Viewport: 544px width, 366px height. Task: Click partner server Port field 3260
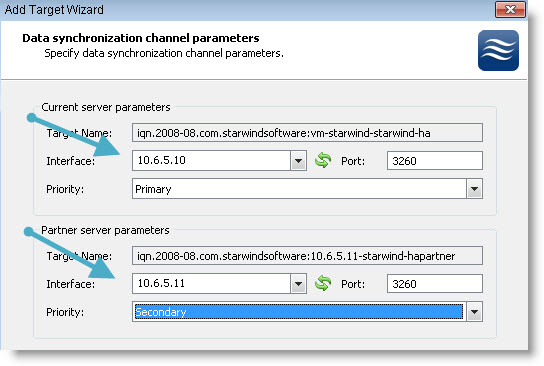click(435, 283)
